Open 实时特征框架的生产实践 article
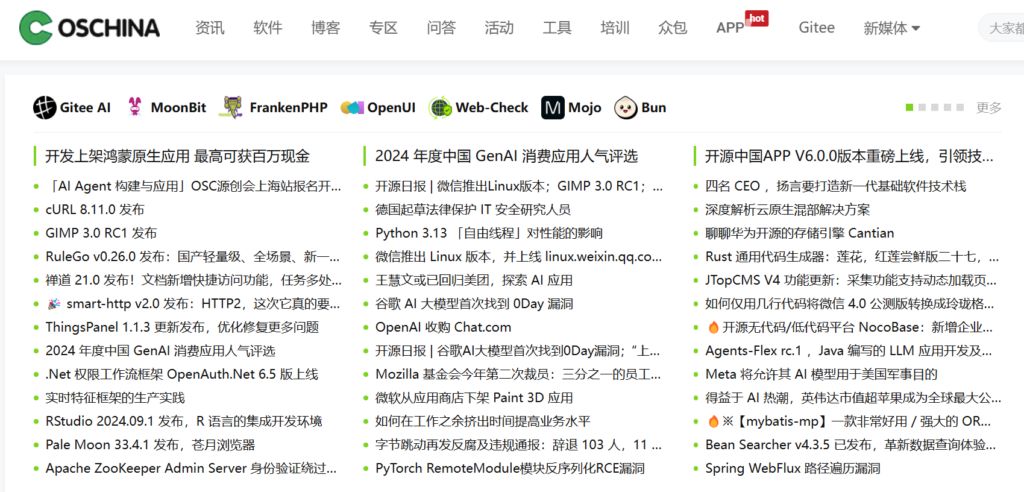The image size is (1024, 492). point(115,398)
